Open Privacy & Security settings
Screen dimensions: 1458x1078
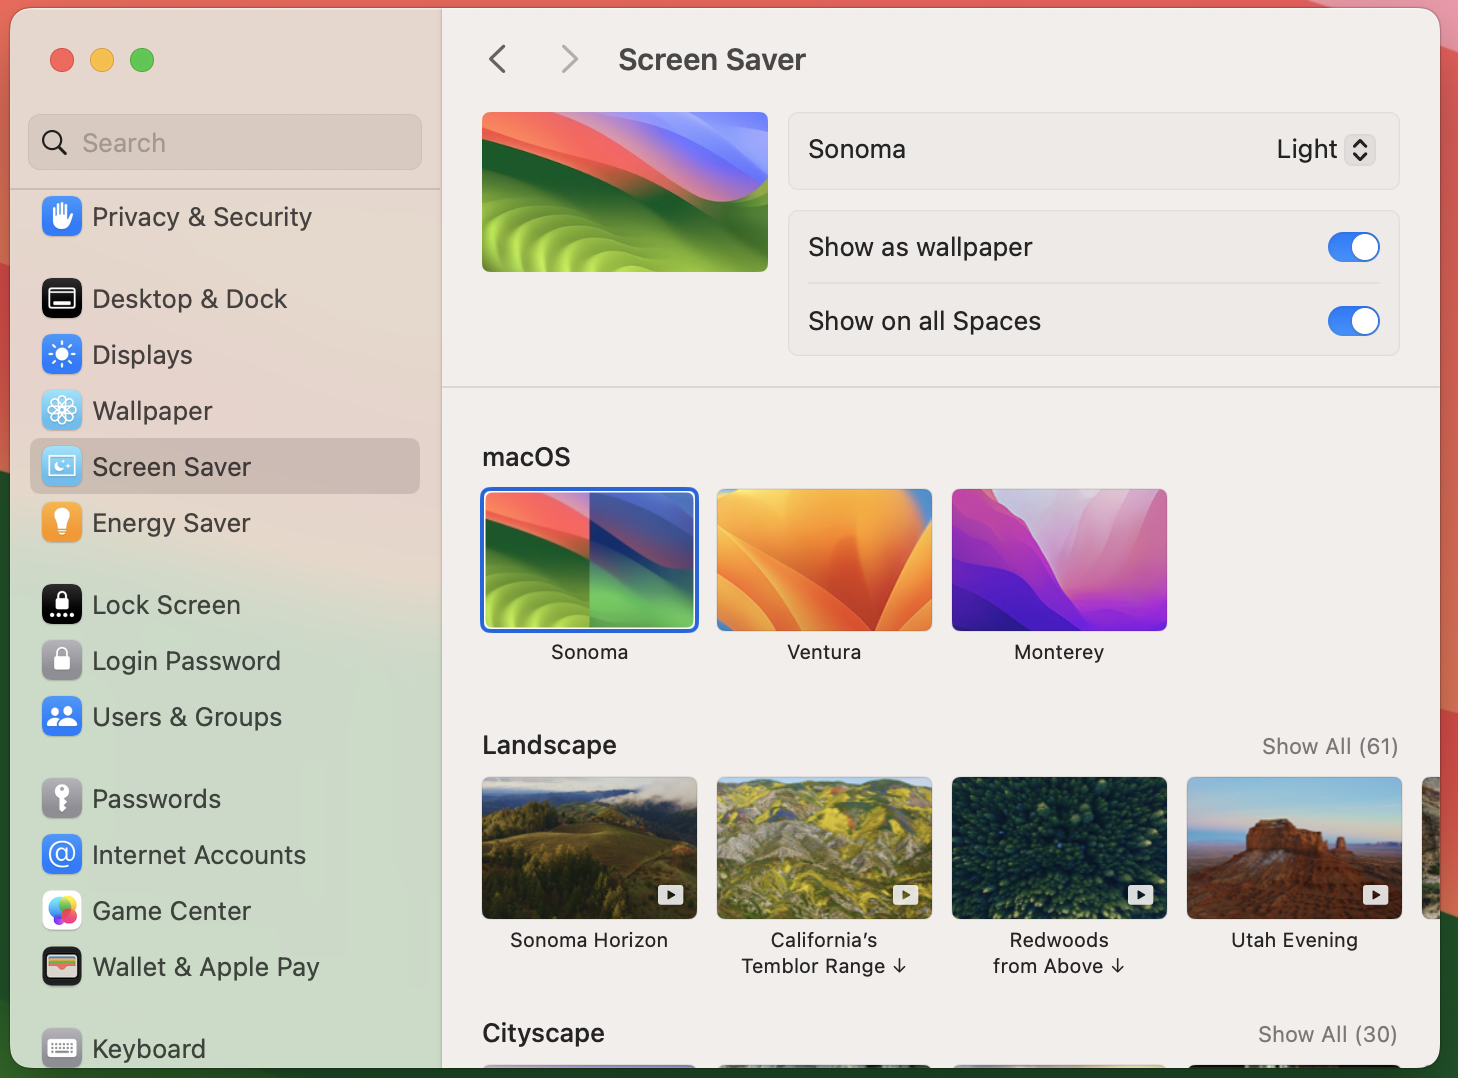click(x=225, y=216)
